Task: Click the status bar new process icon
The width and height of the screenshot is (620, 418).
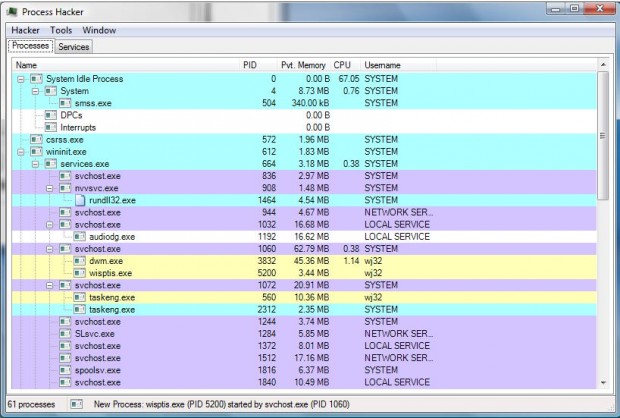Action: [76, 404]
